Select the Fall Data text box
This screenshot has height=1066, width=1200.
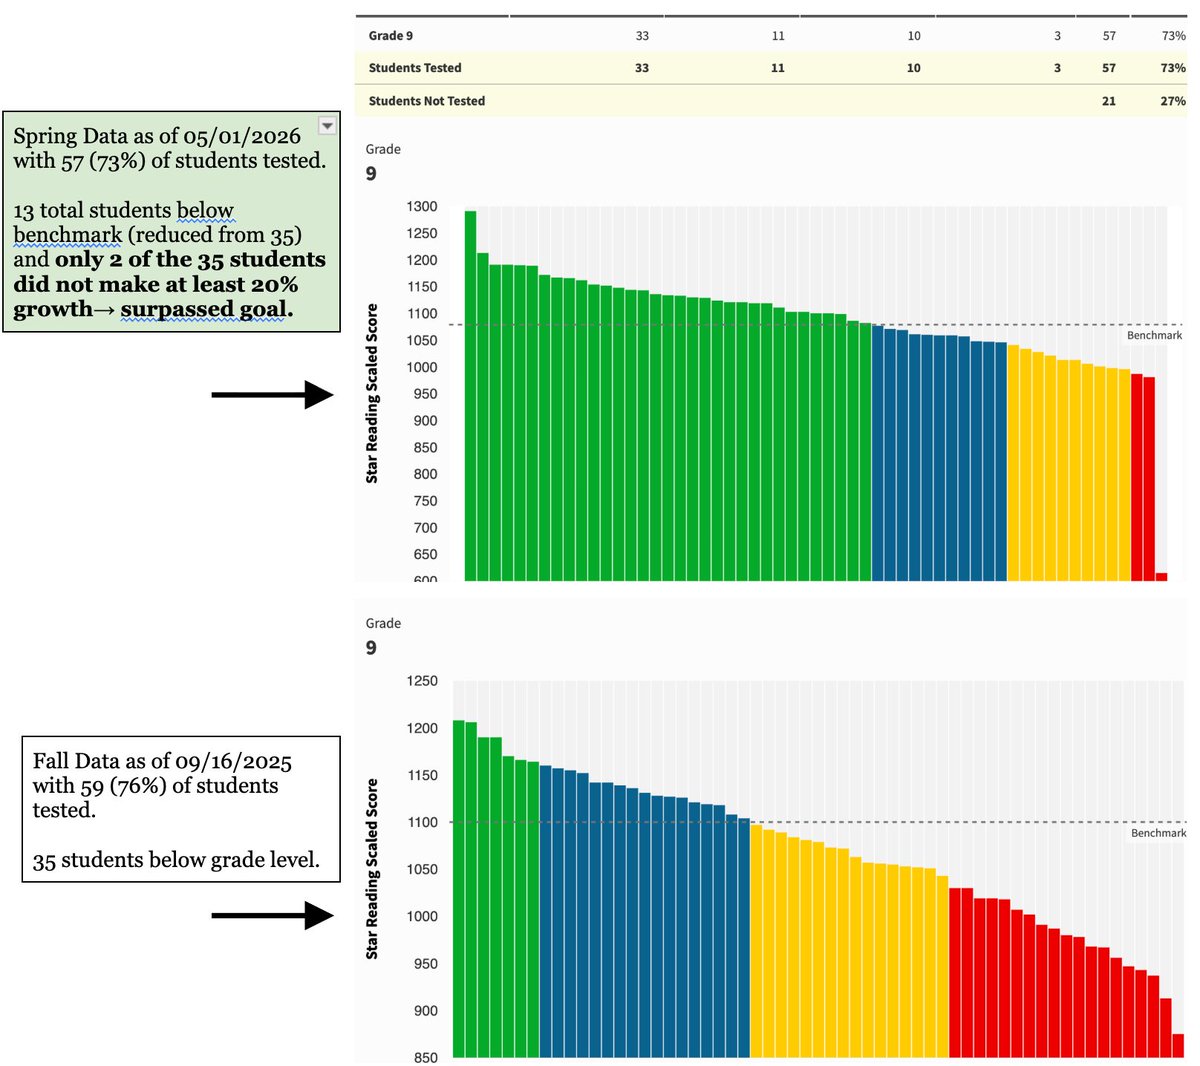pyautogui.click(x=181, y=809)
